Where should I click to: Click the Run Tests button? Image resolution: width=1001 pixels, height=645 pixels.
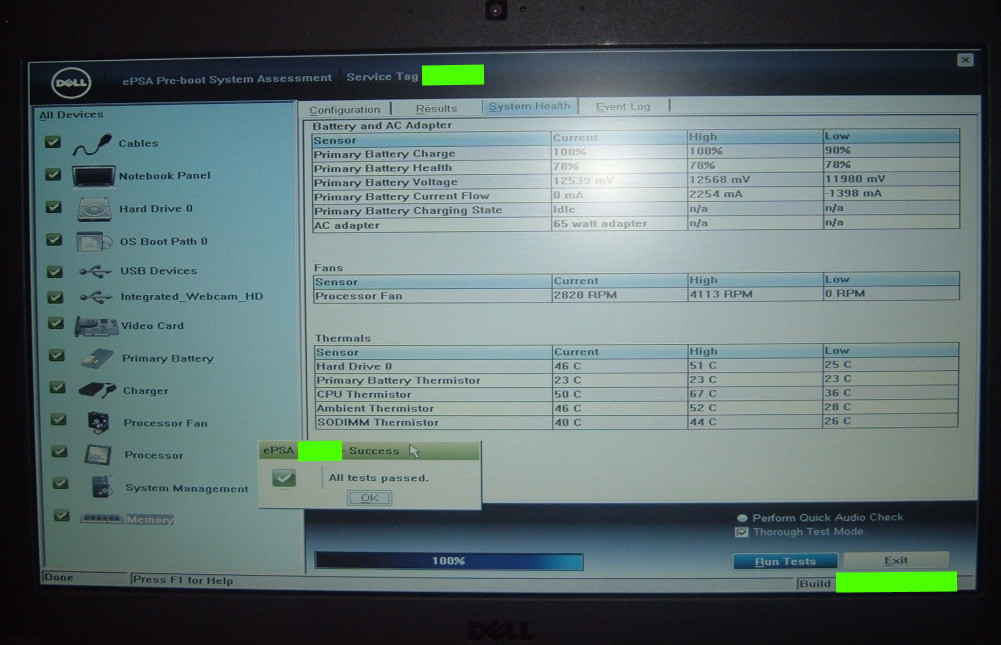coord(785,561)
